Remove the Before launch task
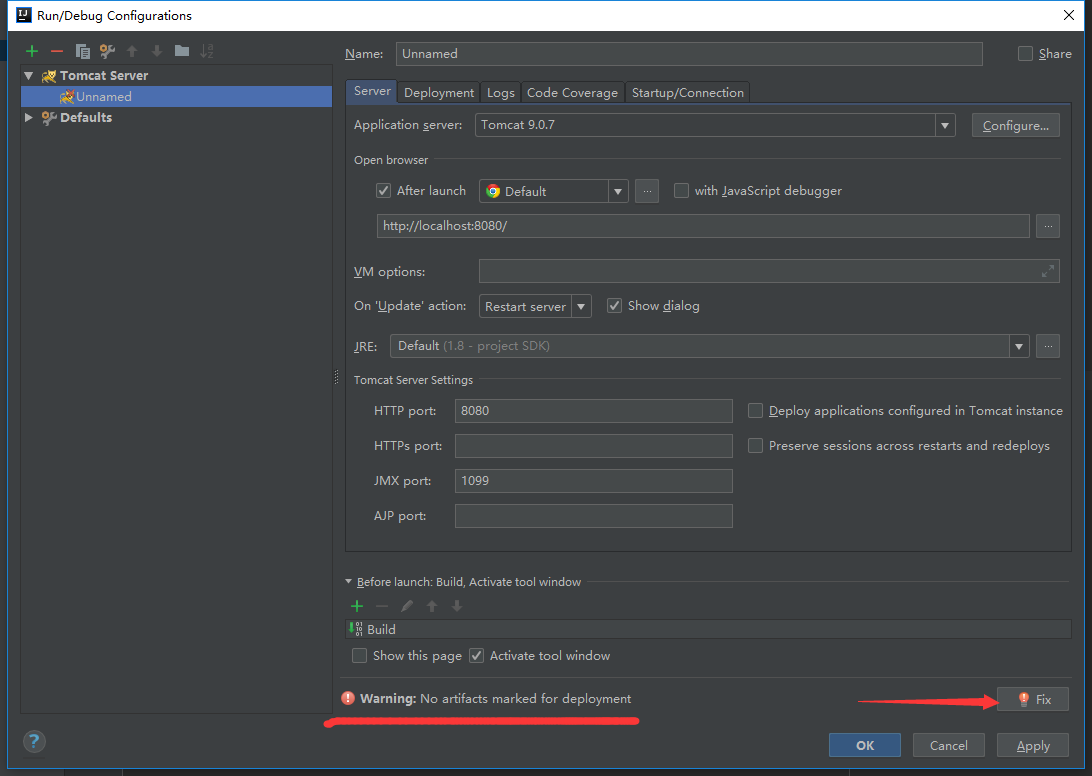1092x776 pixels. click(382, 606)
